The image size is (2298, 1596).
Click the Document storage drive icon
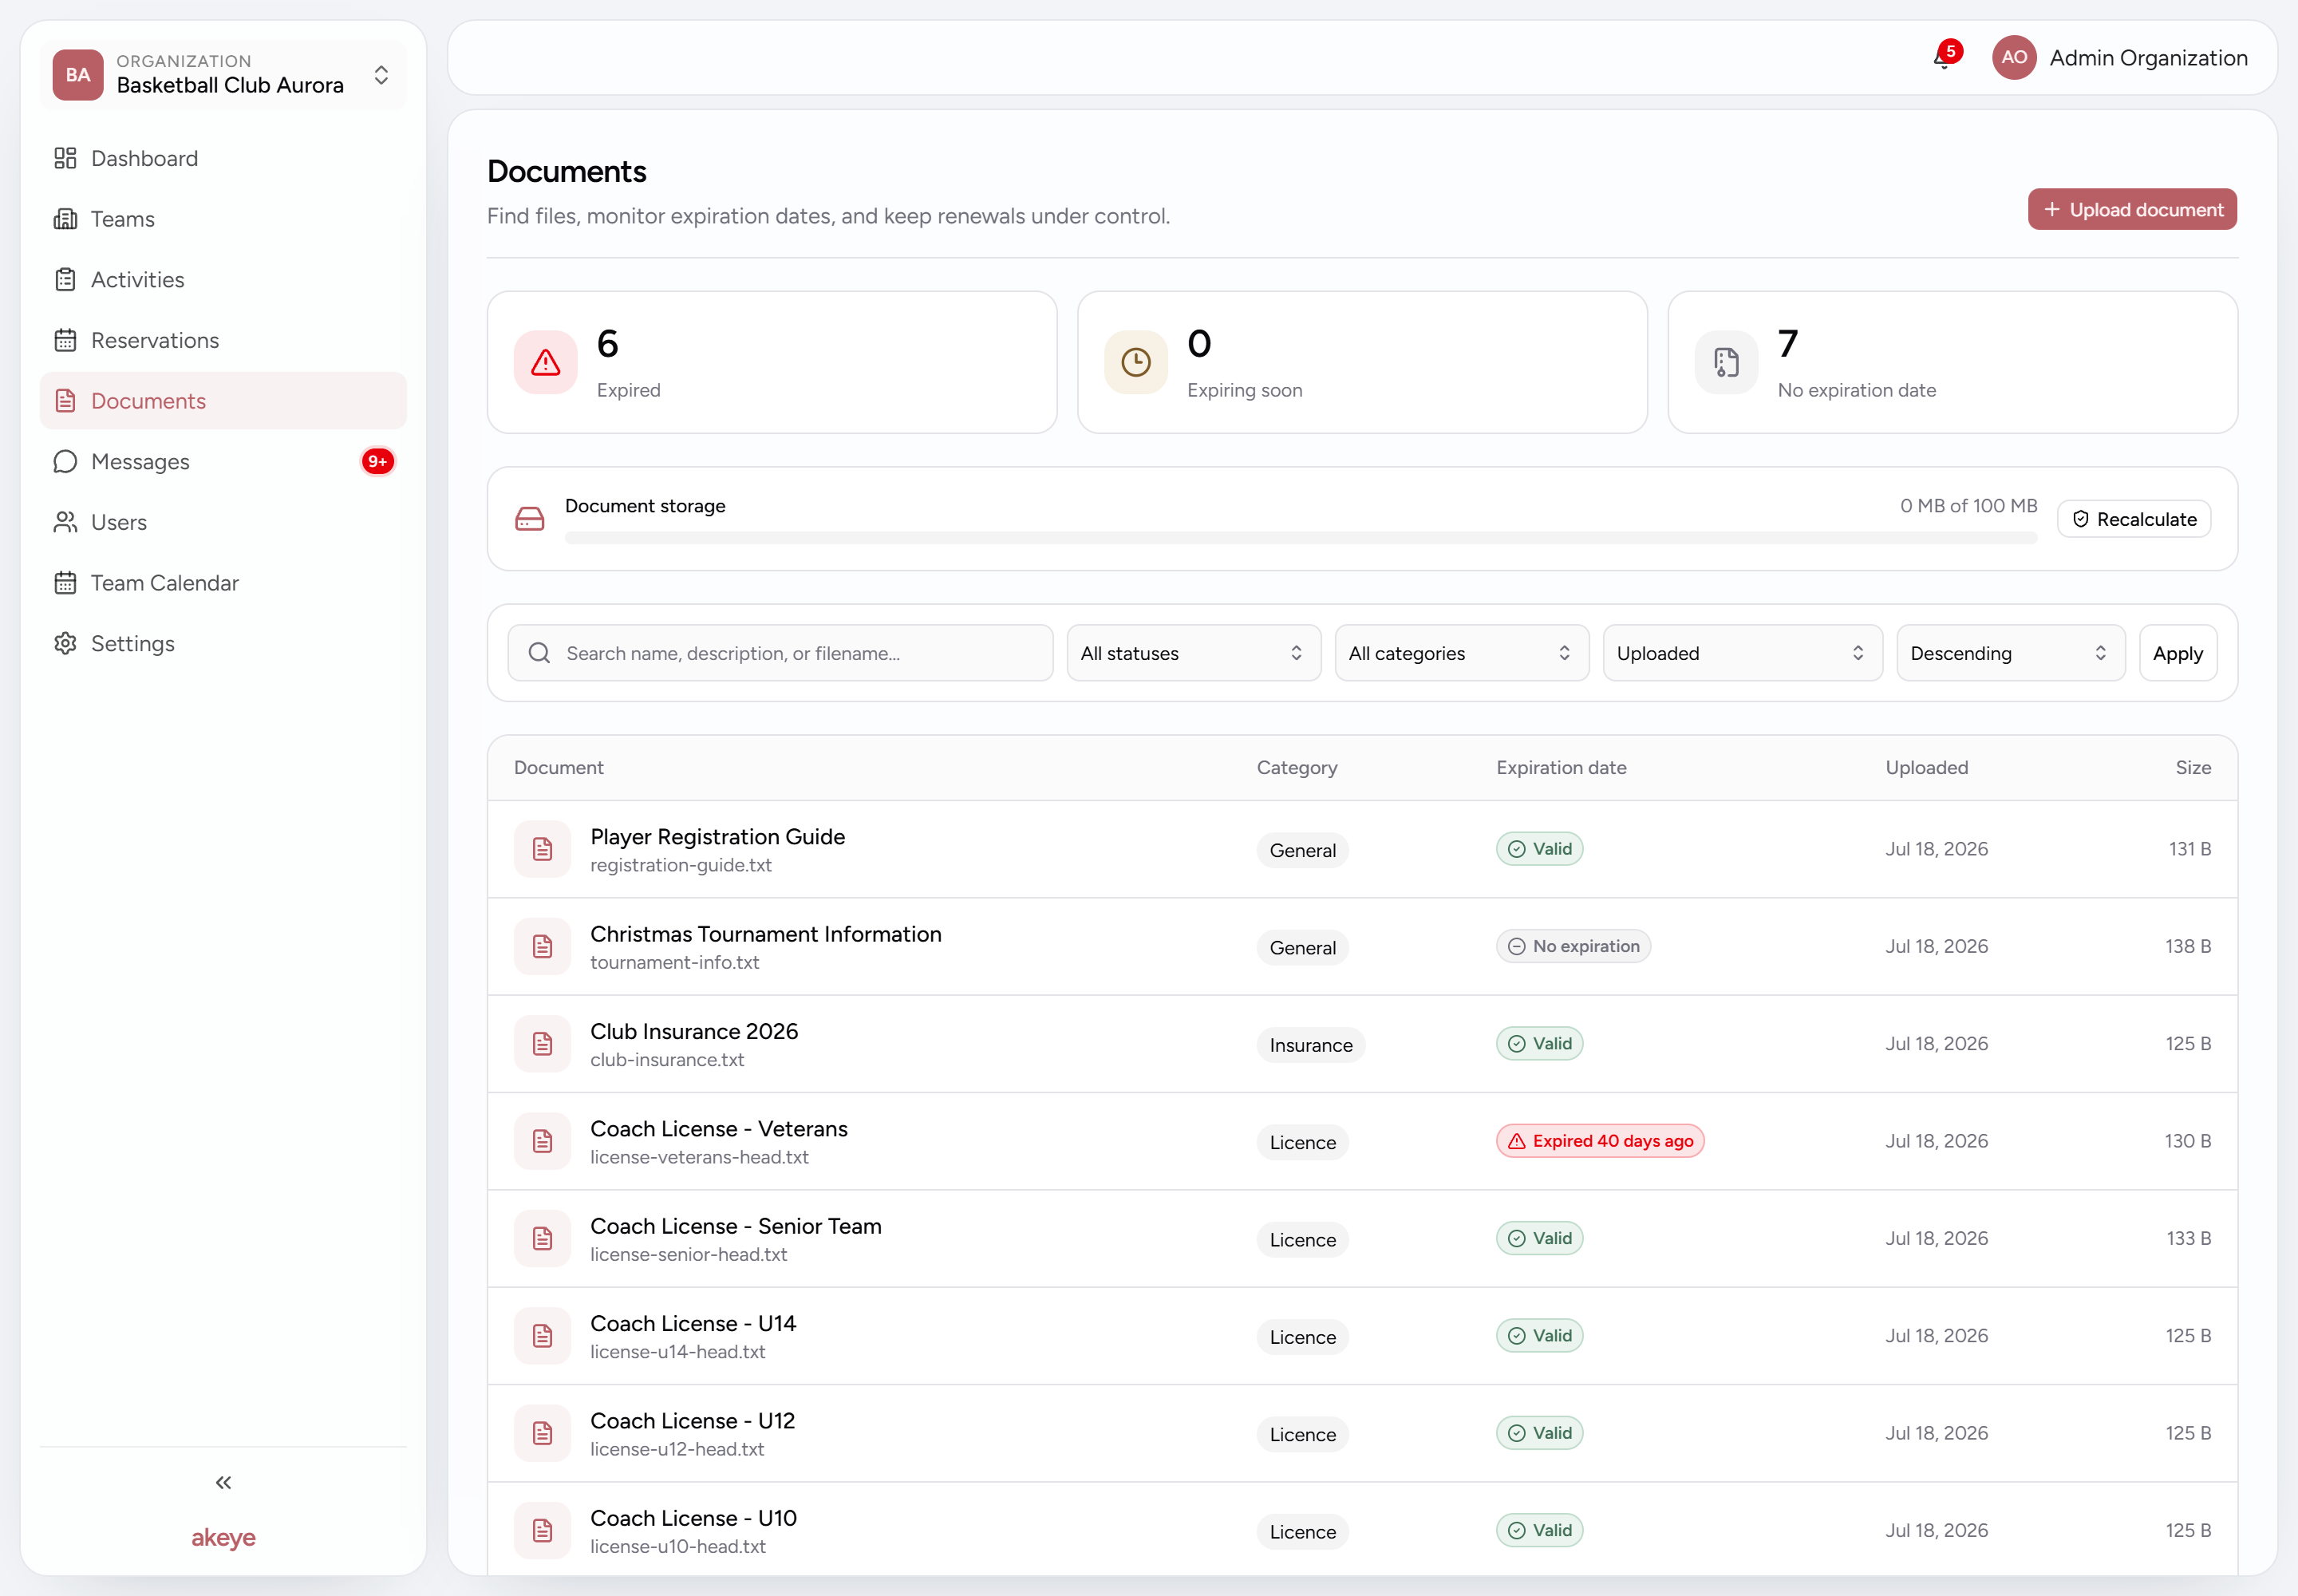[529, 519]
